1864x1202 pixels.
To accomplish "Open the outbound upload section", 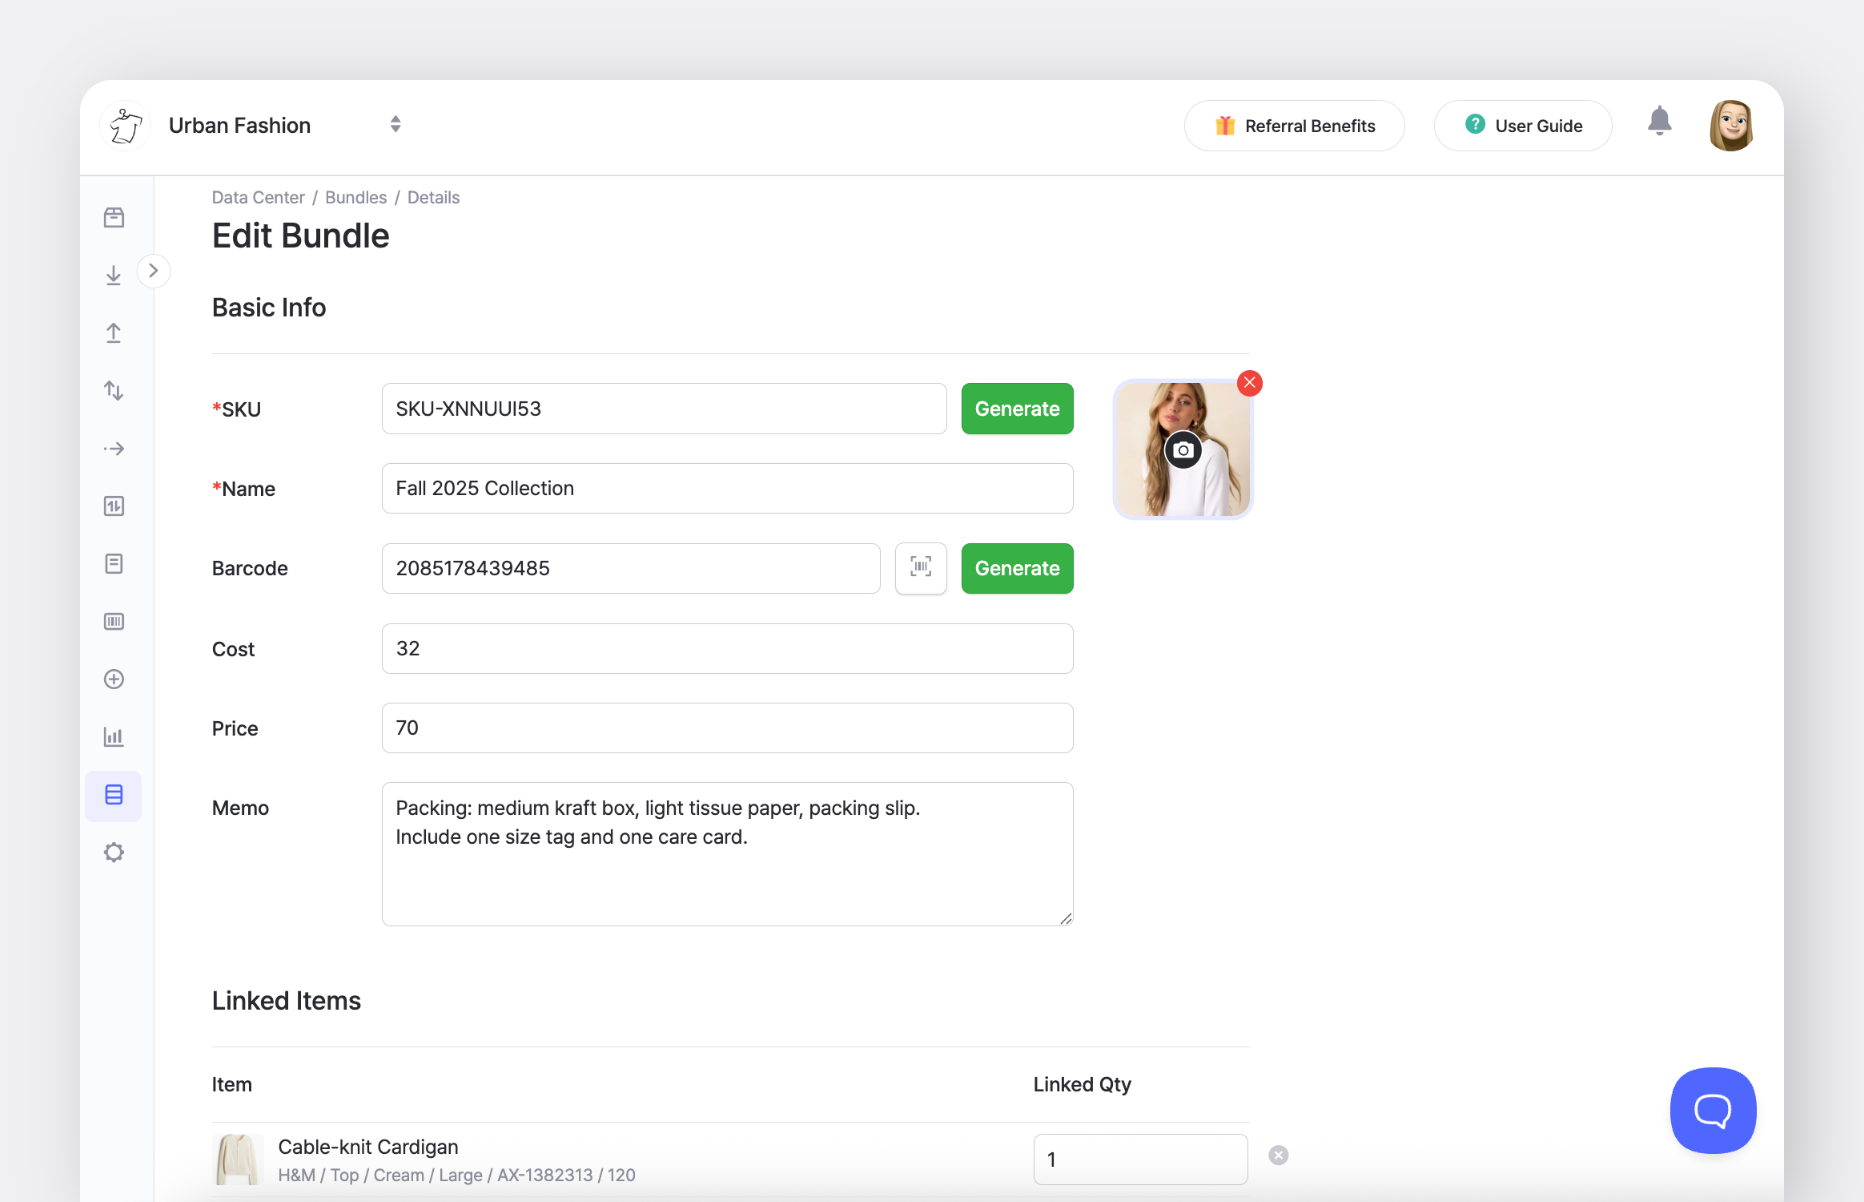I will pyautogui.click(x=114, y=333).
